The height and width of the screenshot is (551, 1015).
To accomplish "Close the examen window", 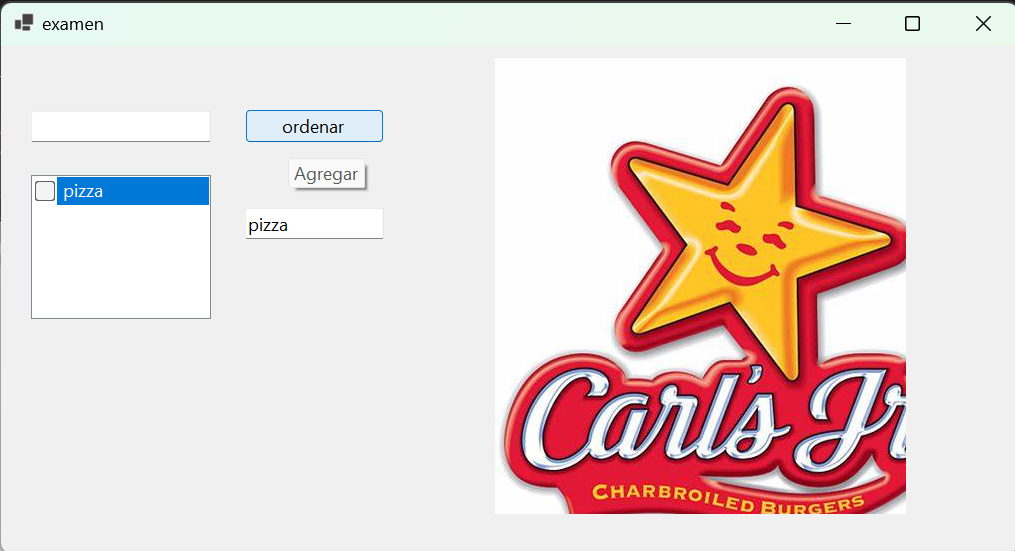I will pos(983,24).
